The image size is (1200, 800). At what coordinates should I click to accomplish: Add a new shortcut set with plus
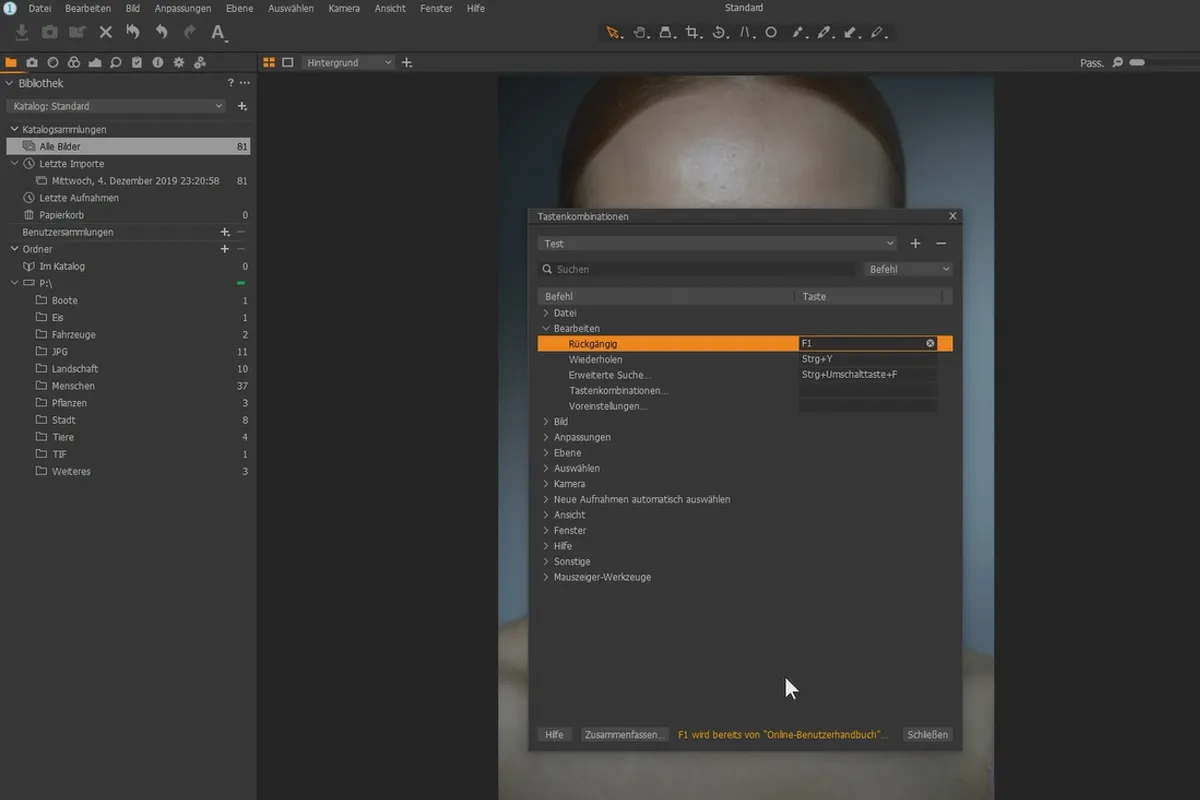click(915, 243)
